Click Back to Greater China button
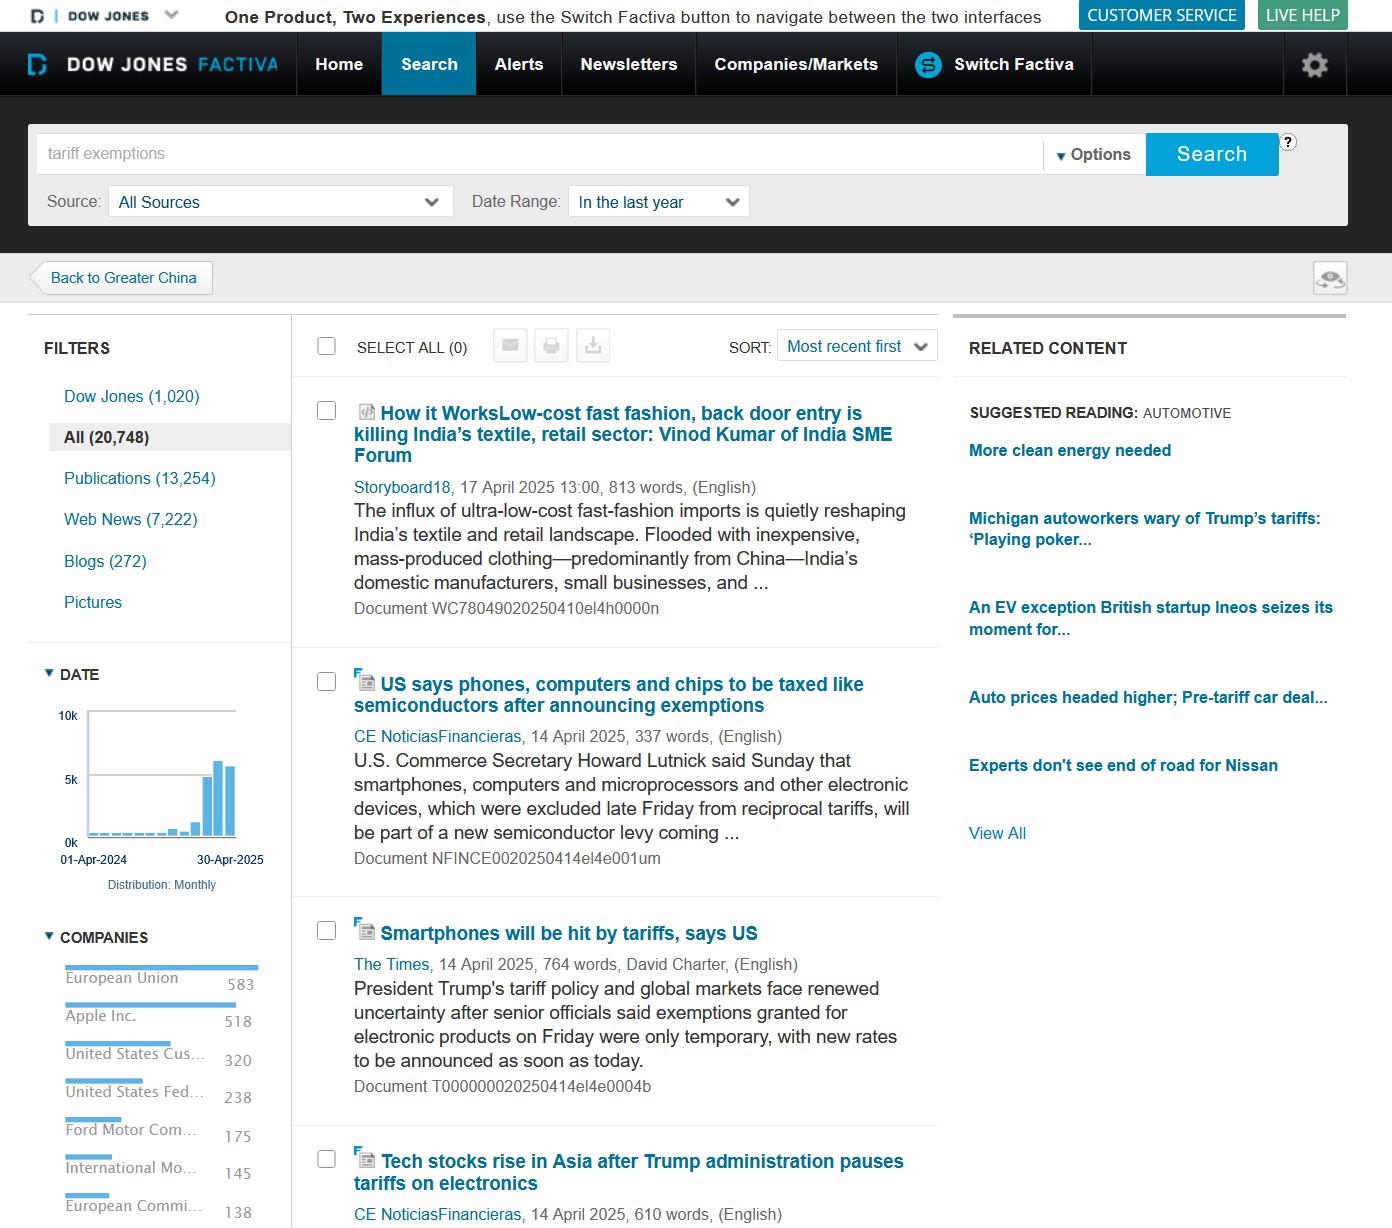The height and width of the screenshot is (1228, 1392). coord(122,278)
